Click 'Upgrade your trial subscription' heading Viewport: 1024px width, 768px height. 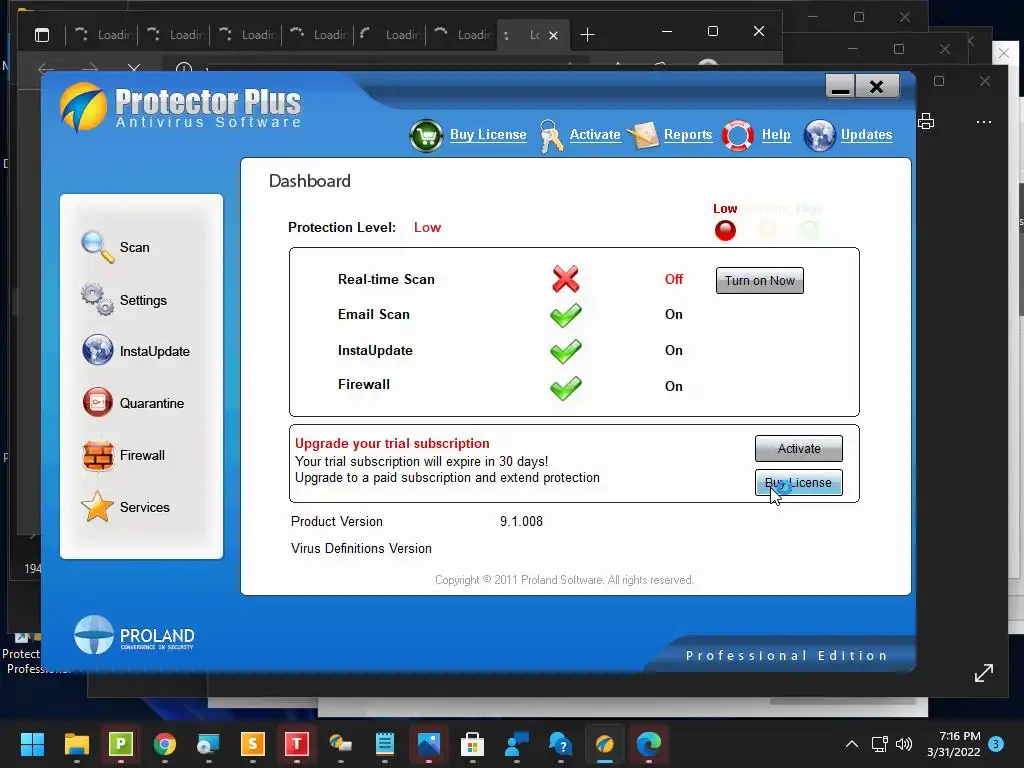(x=392, y=443)
